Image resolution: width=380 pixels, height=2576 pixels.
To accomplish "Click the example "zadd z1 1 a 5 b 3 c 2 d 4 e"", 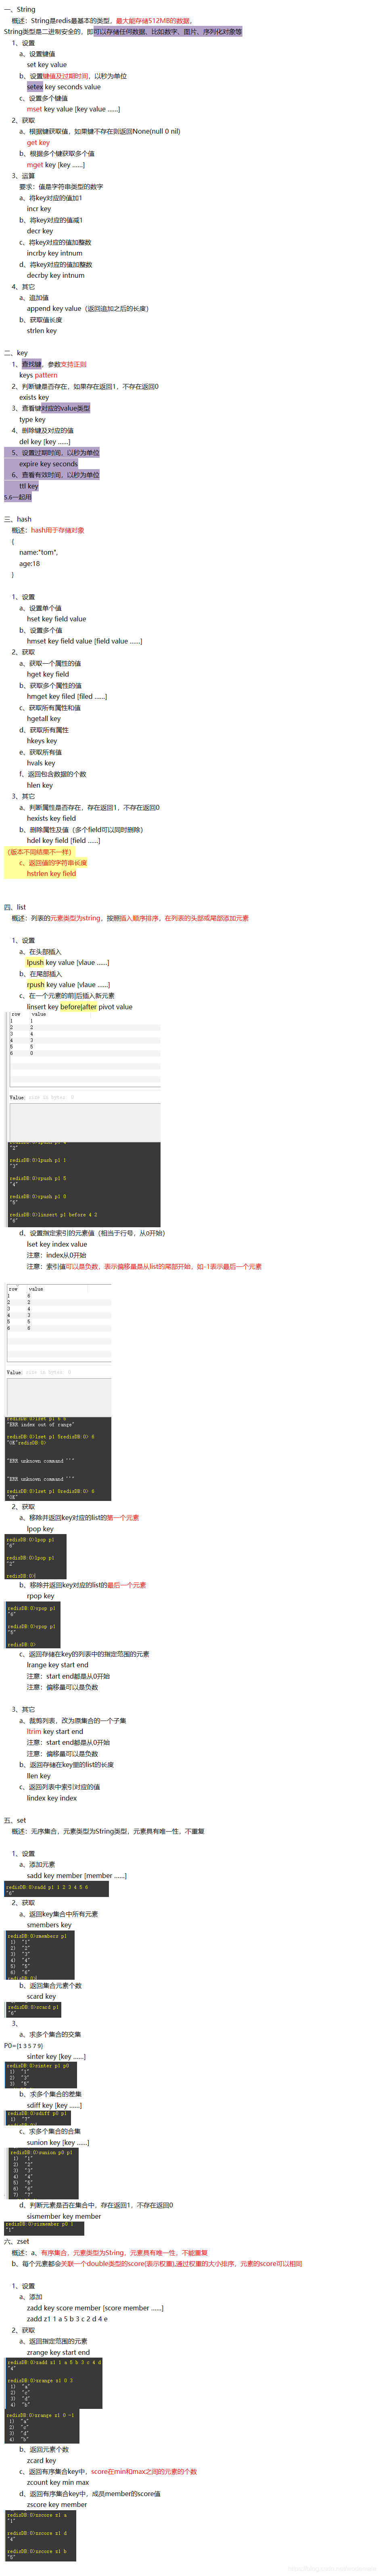I will pyautogui.click(x=67, y=2319).
